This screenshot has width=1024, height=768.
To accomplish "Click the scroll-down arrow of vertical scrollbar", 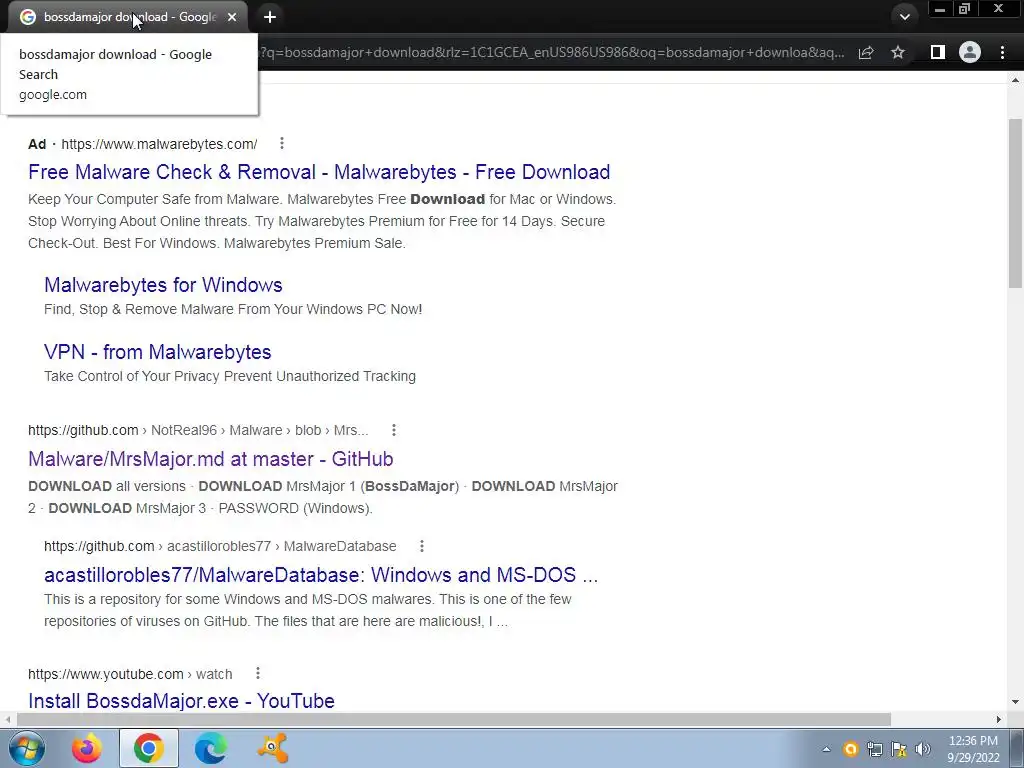I will [1016, 702].
